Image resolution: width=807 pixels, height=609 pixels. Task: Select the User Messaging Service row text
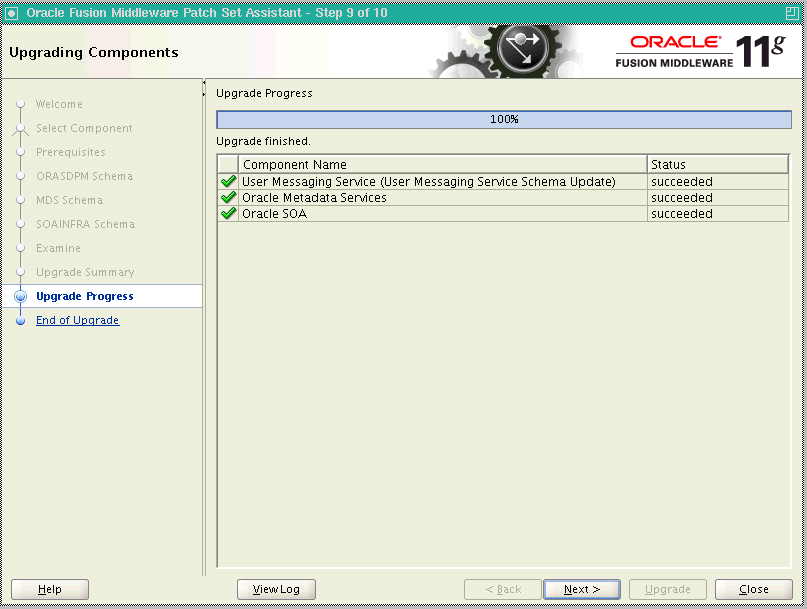click(x=429, y=182)
